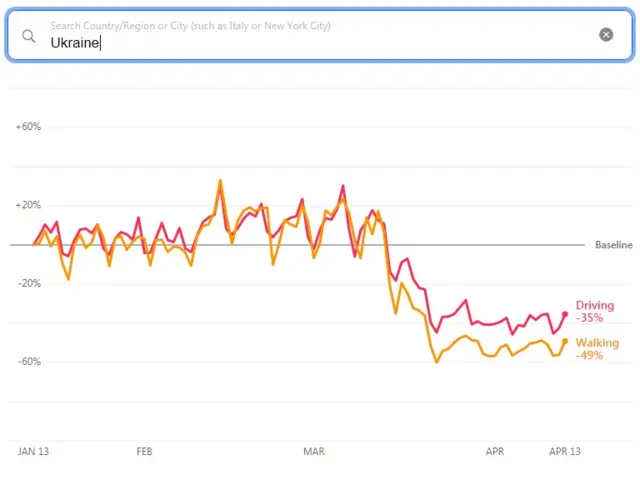Focus the Country/Region search field
This screenshot has width=640, height=480.
point(300,43)
